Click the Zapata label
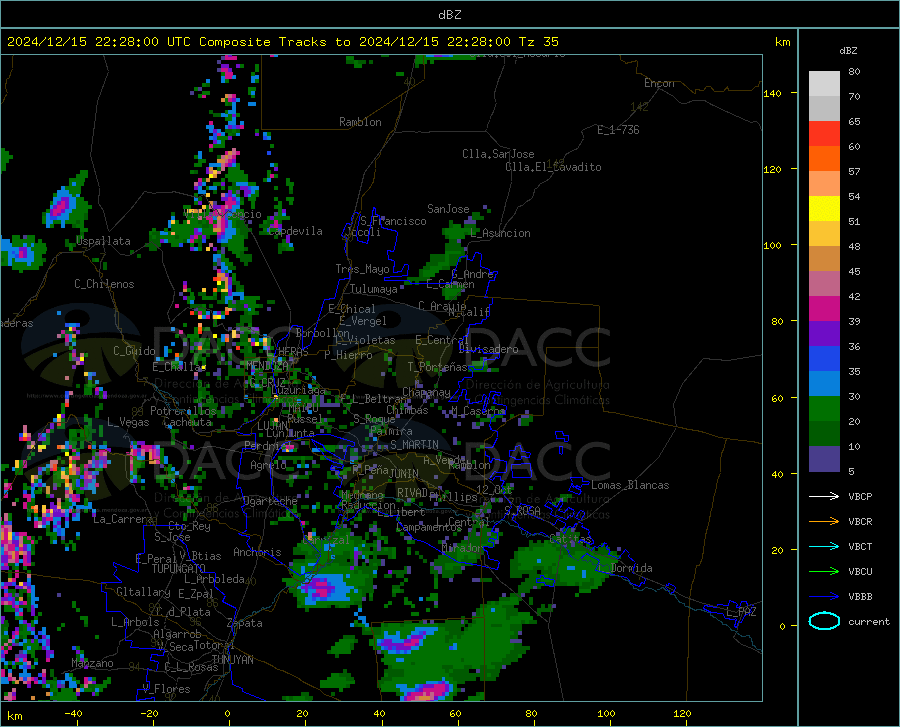Image resolution: width=900 pixels, height=727 pixels. point(245,623)
